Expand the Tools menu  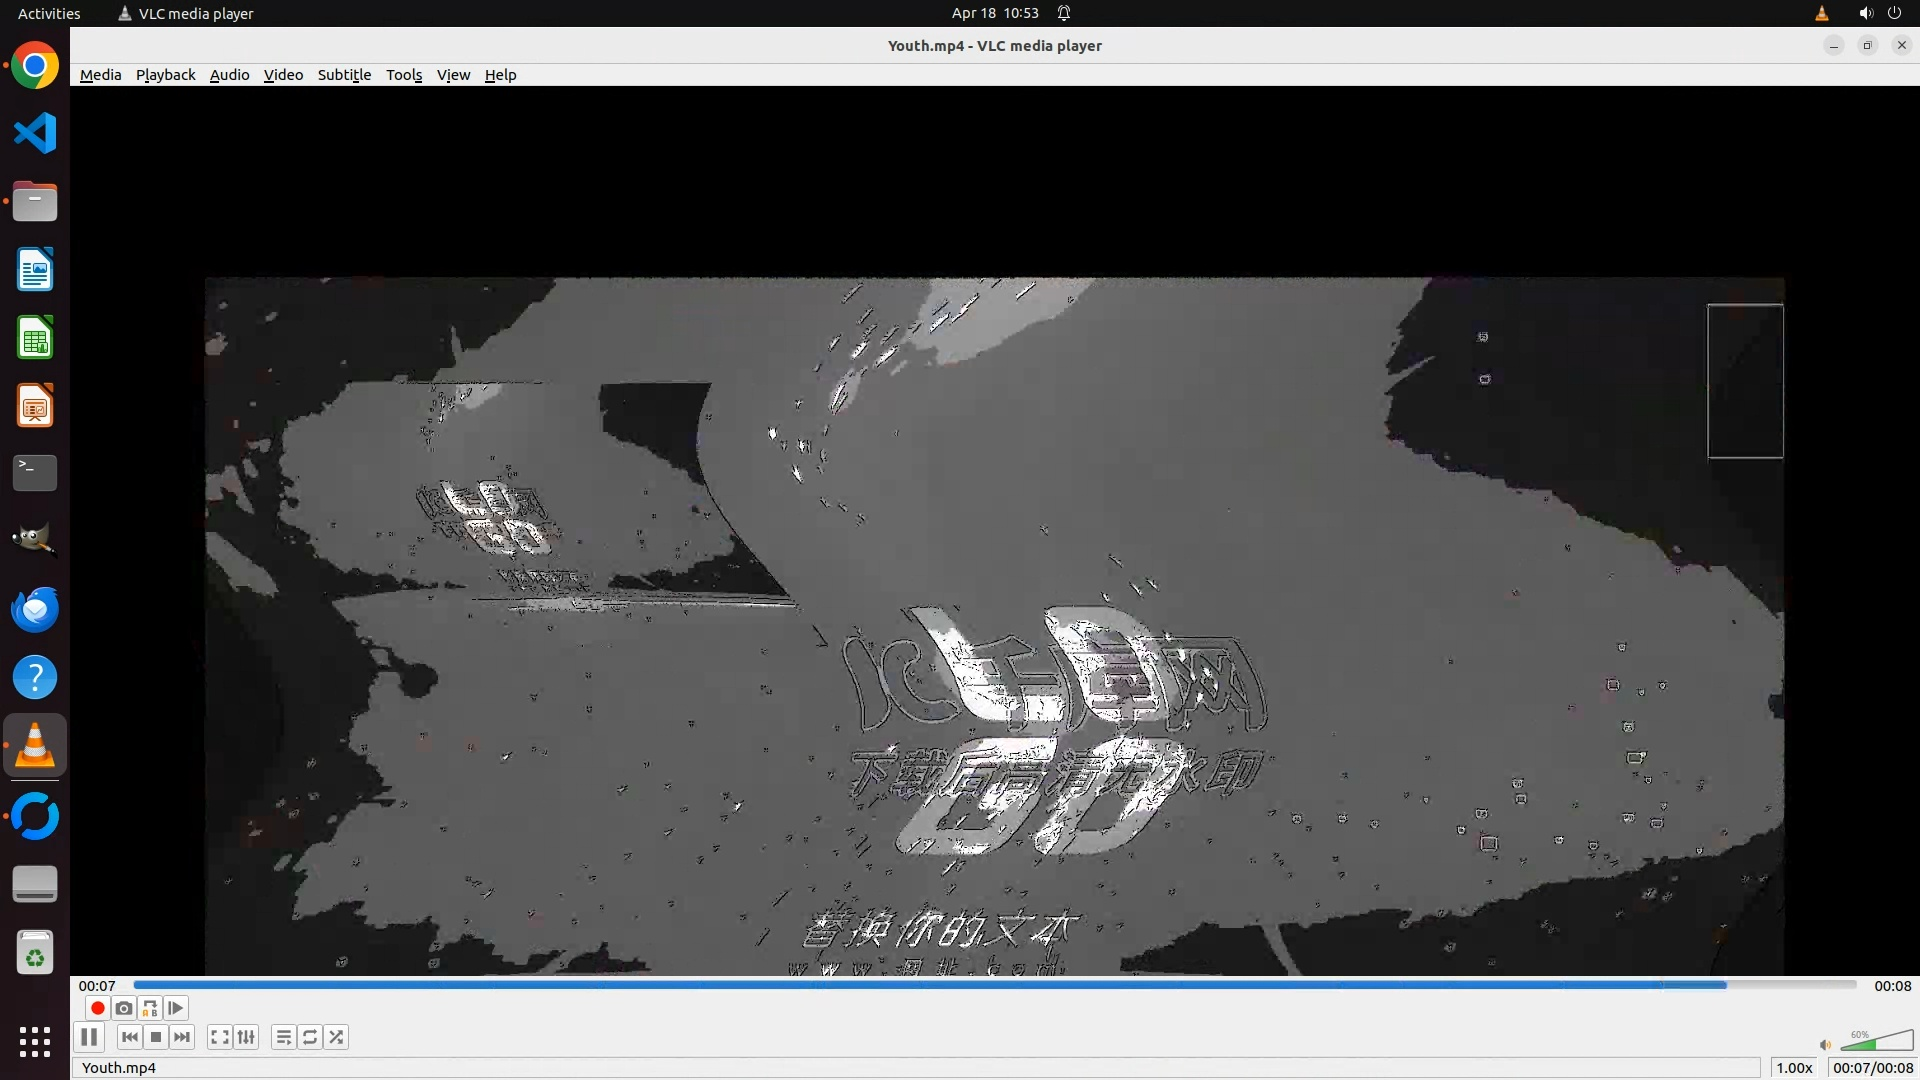pos(404,75)
